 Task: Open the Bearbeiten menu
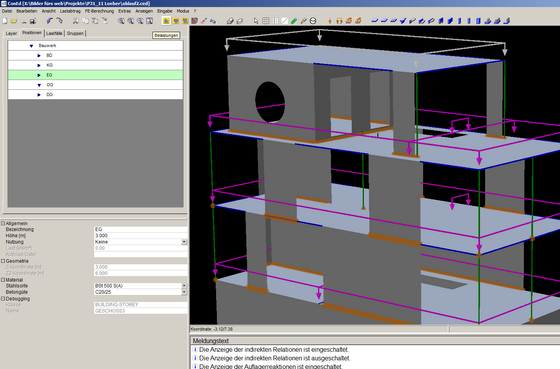point(26,11)
